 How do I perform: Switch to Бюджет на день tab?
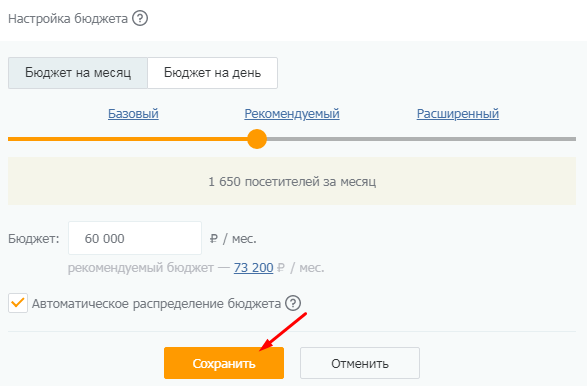pos(212,73)
